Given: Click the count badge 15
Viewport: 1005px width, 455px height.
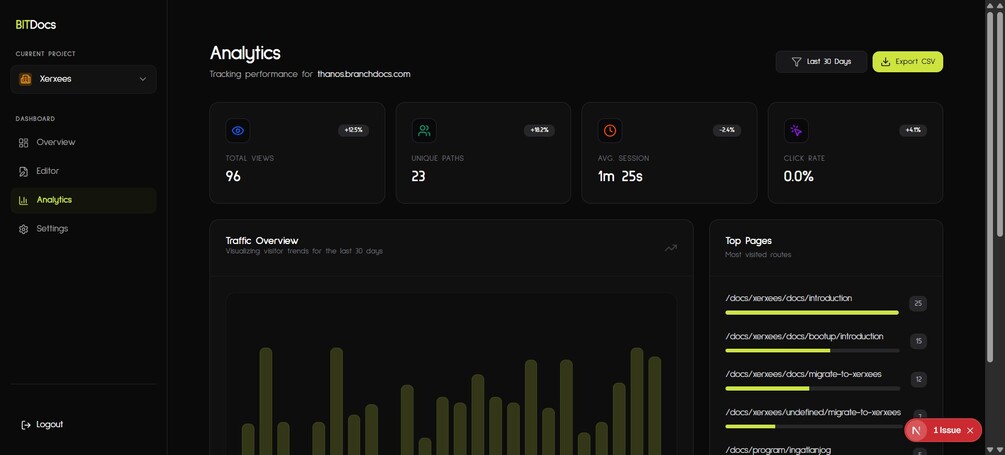Looking at the screenshot, I should pyautogui.click(x=918, y=341).
